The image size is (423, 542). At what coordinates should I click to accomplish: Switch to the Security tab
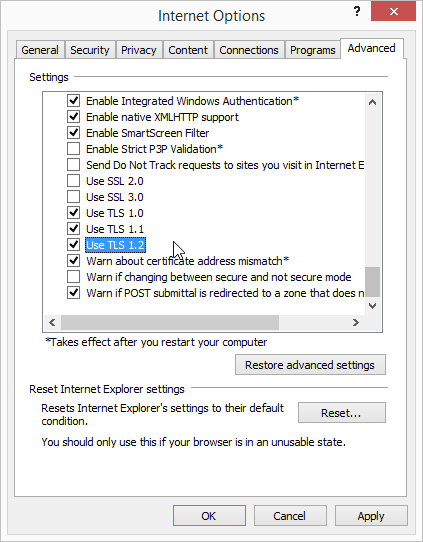click(90, 50)
